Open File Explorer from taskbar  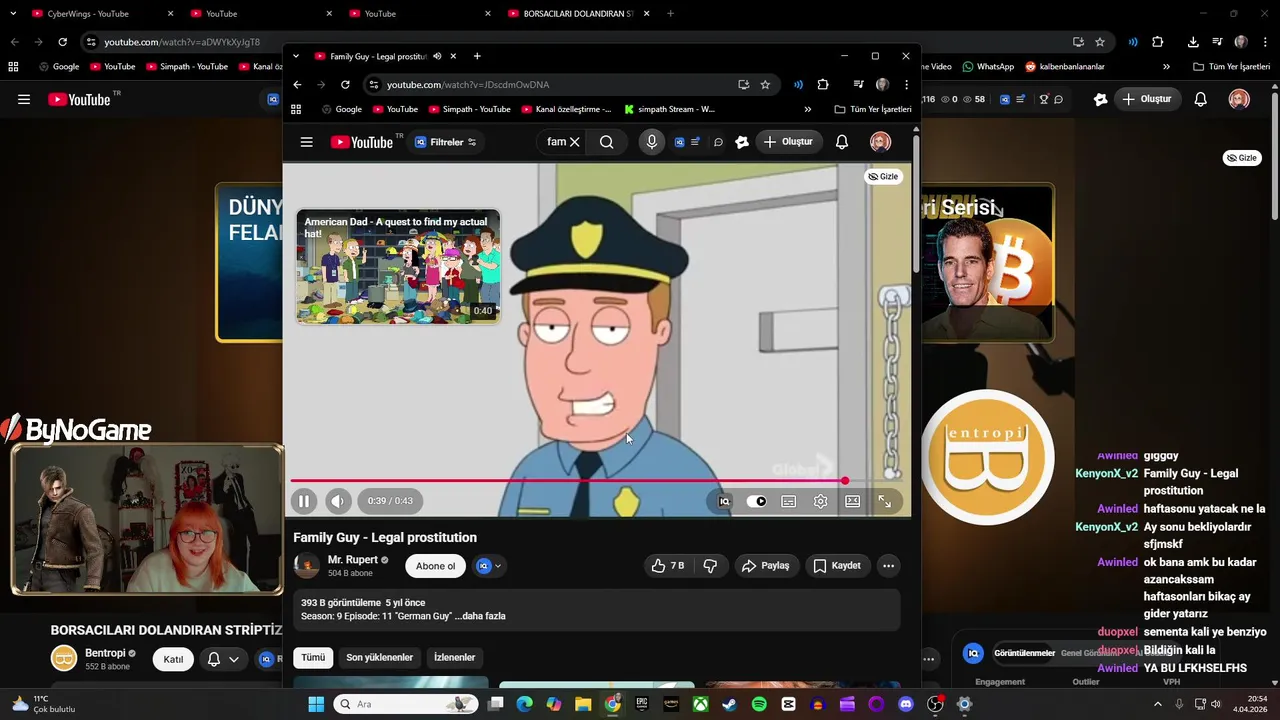pyautogui.click(x=583, y=704)
